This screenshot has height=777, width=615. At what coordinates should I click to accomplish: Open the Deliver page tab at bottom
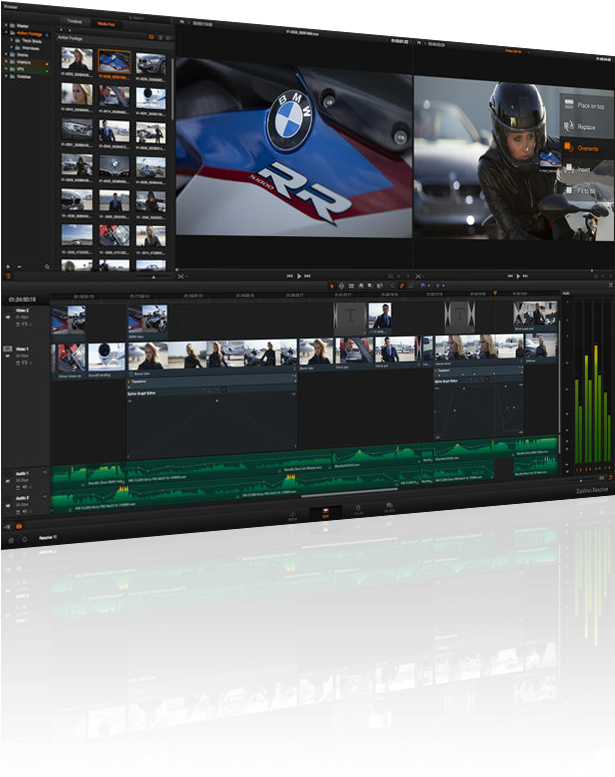click(390, 507)
